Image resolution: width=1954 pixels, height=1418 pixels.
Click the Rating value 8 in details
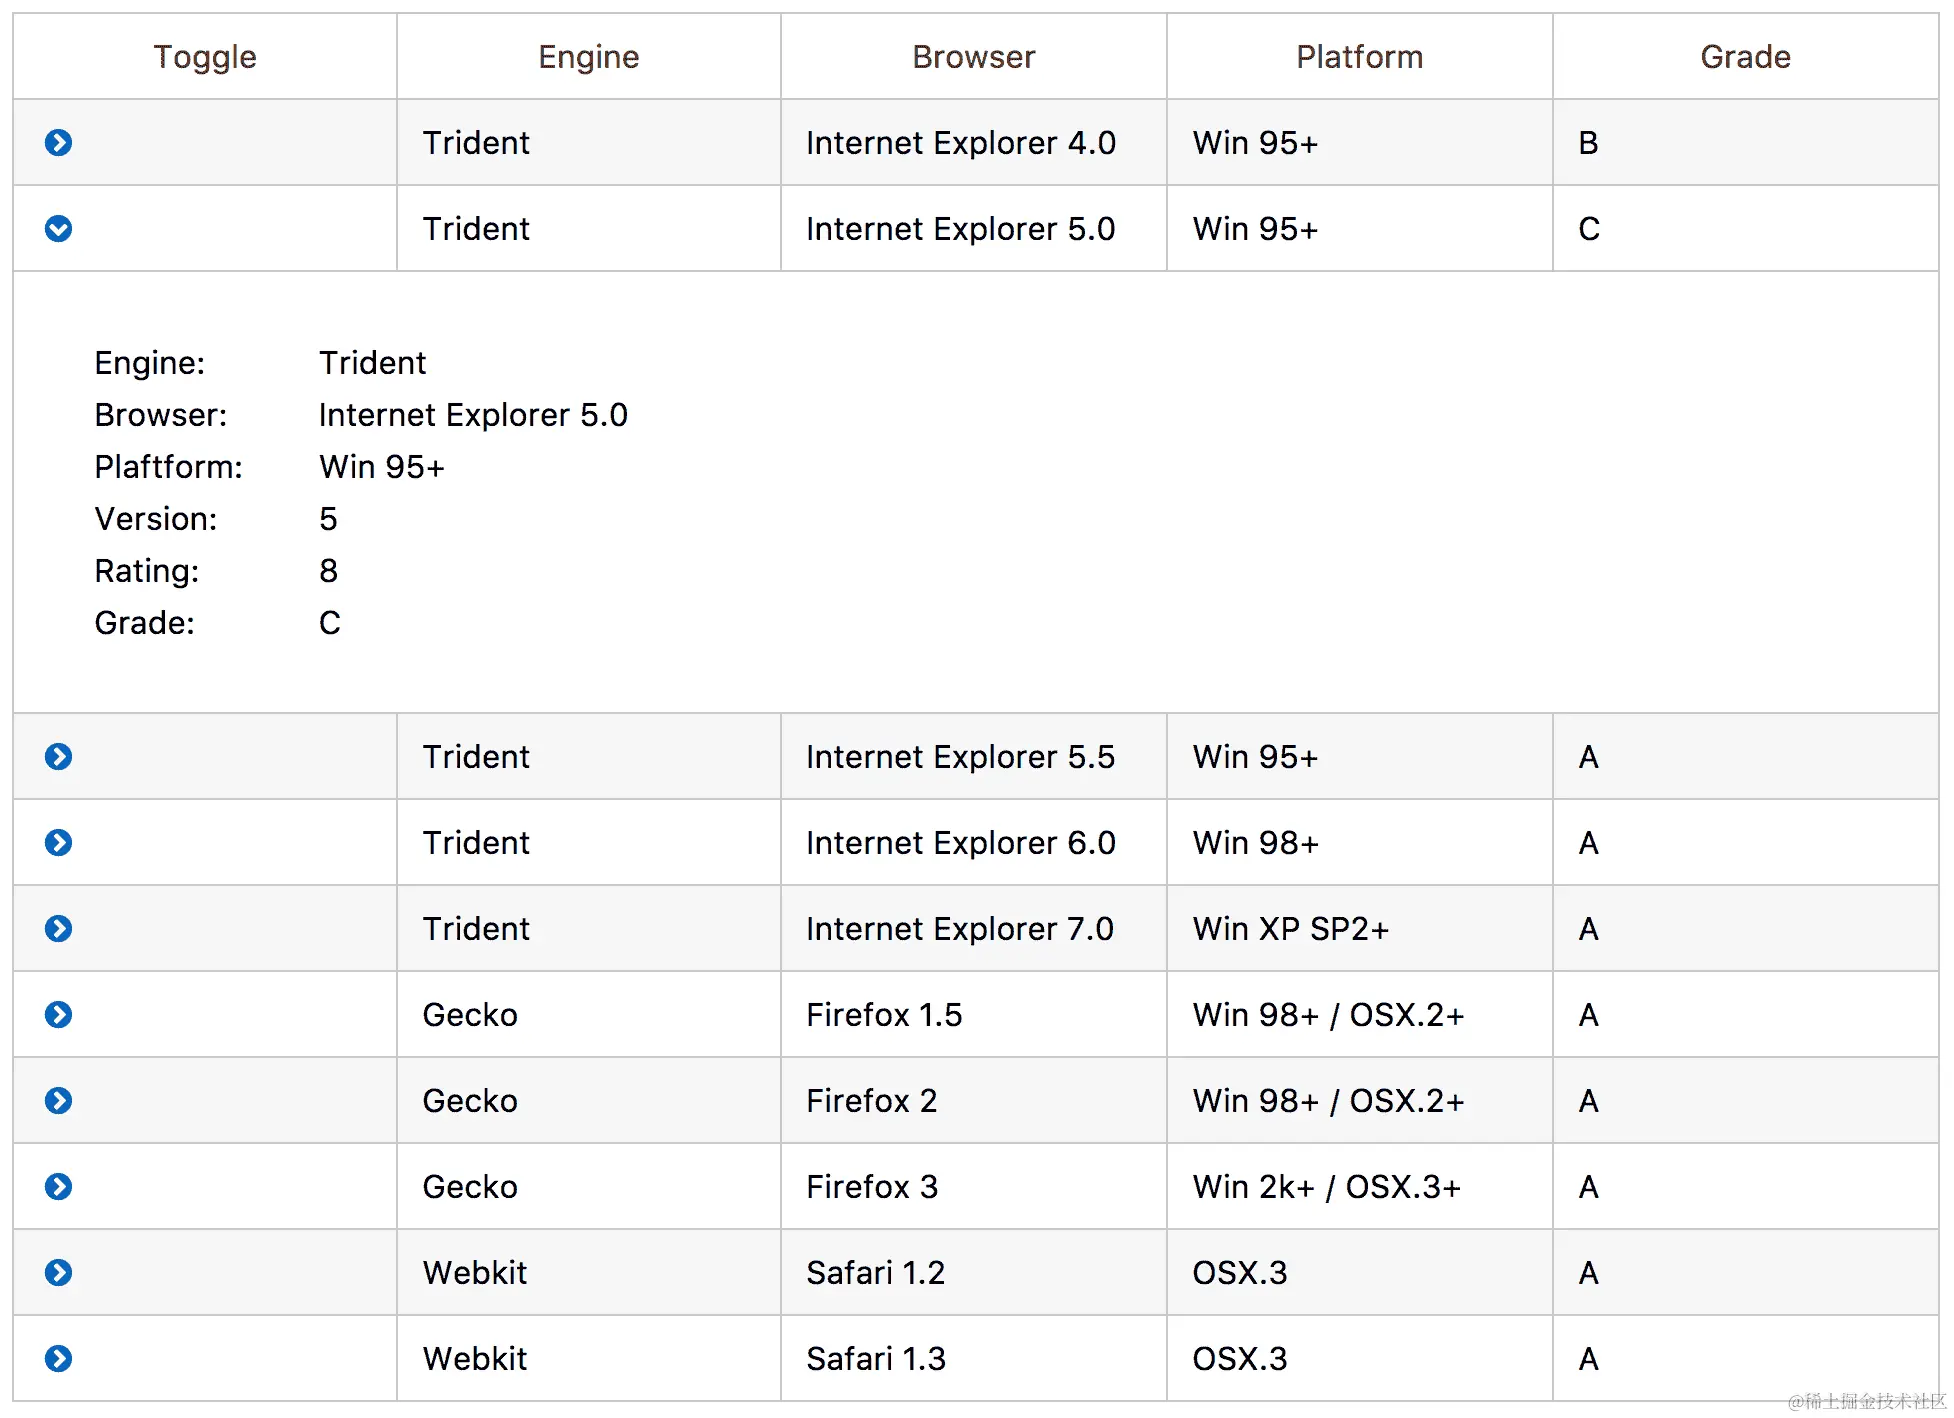pos(328,571)
